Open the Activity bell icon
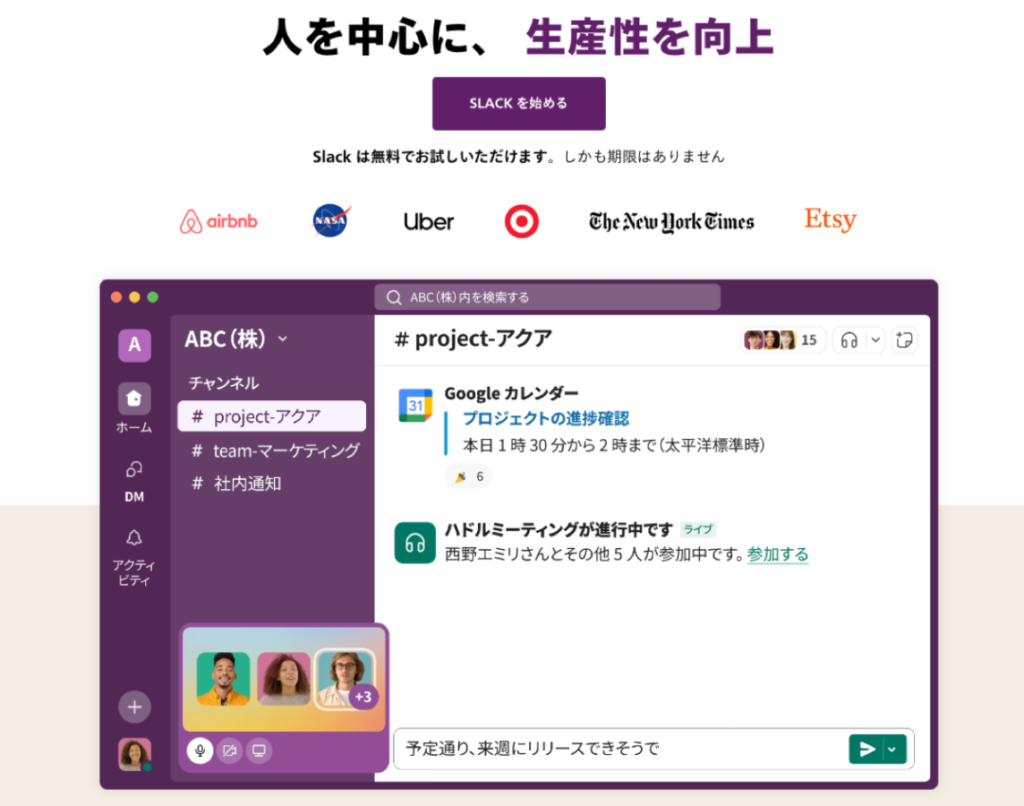This screenshot has height=806, width=1024. [x=134, y=539]
